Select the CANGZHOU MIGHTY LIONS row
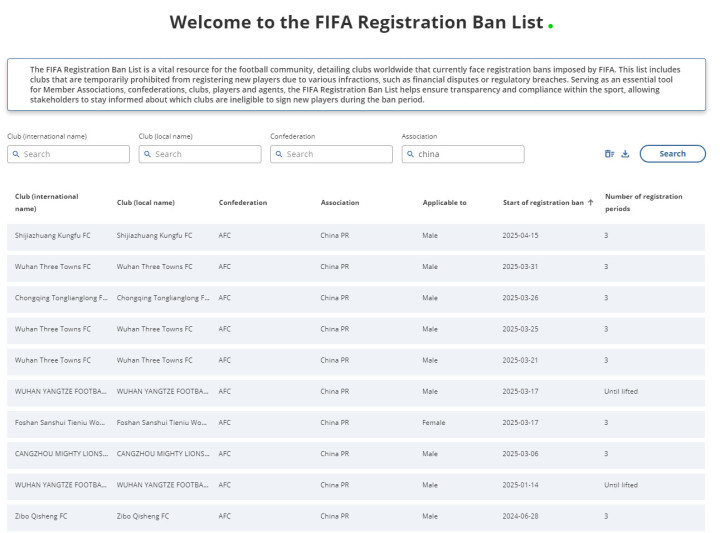Viewport: 720px width, 533px height. coord(356,455)
